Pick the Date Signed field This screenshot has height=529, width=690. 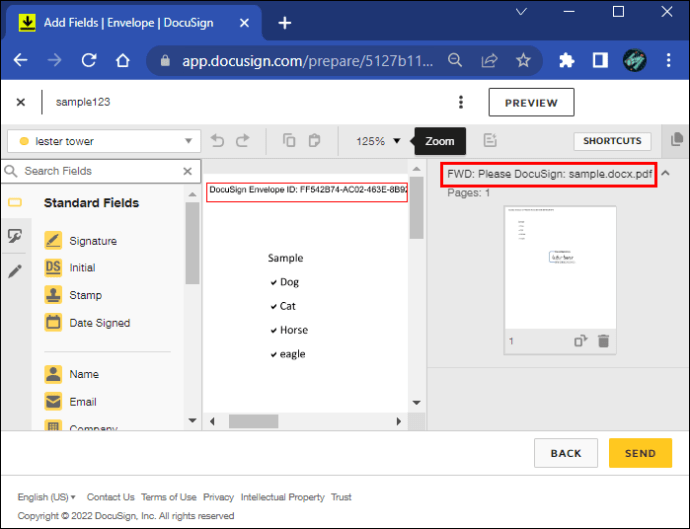click(88, 323)
